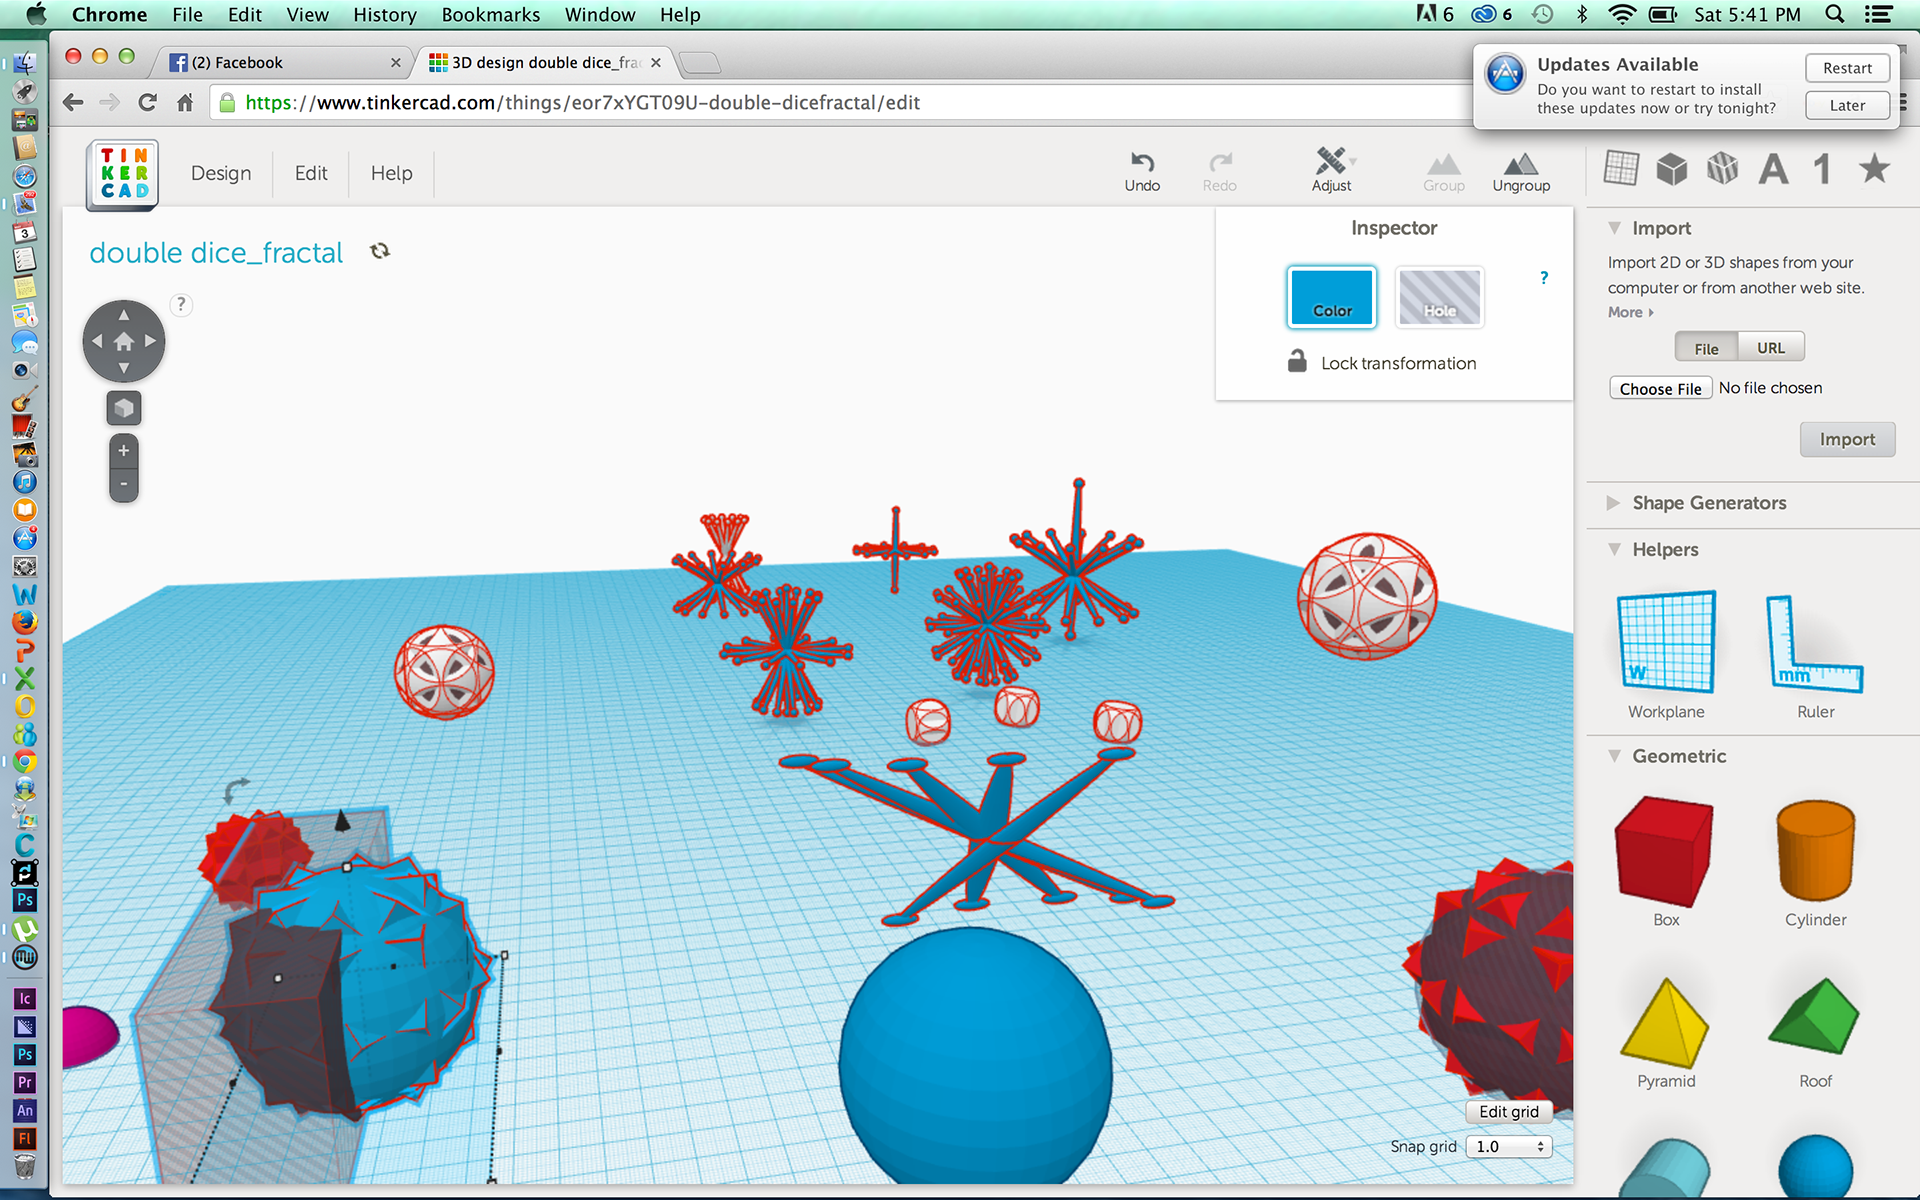Click the Choose File button
The width and height of the screenshot is (1920, 1200).
click(1660, 388)
